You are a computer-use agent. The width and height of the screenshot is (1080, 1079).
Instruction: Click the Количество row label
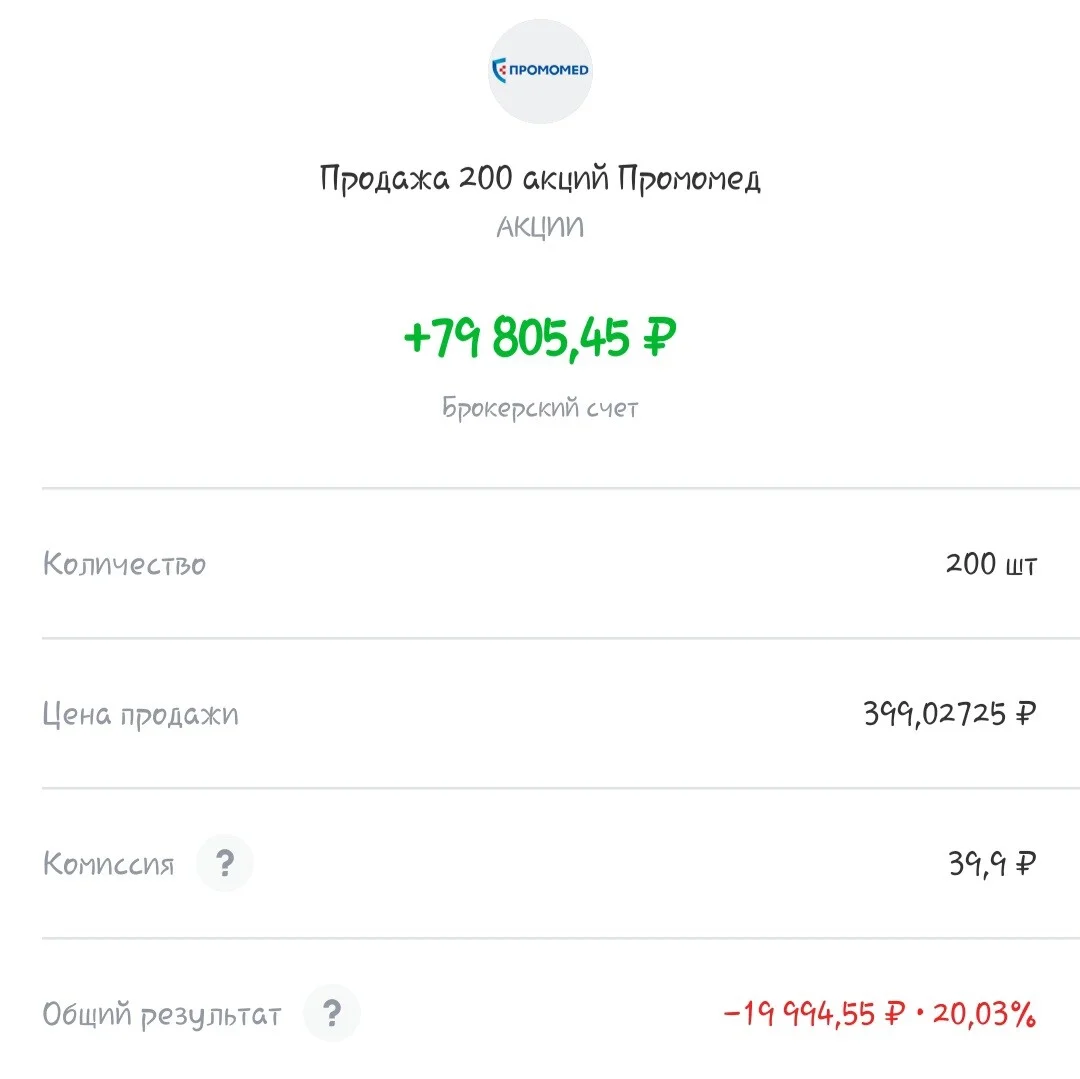[x=125, y=564]
